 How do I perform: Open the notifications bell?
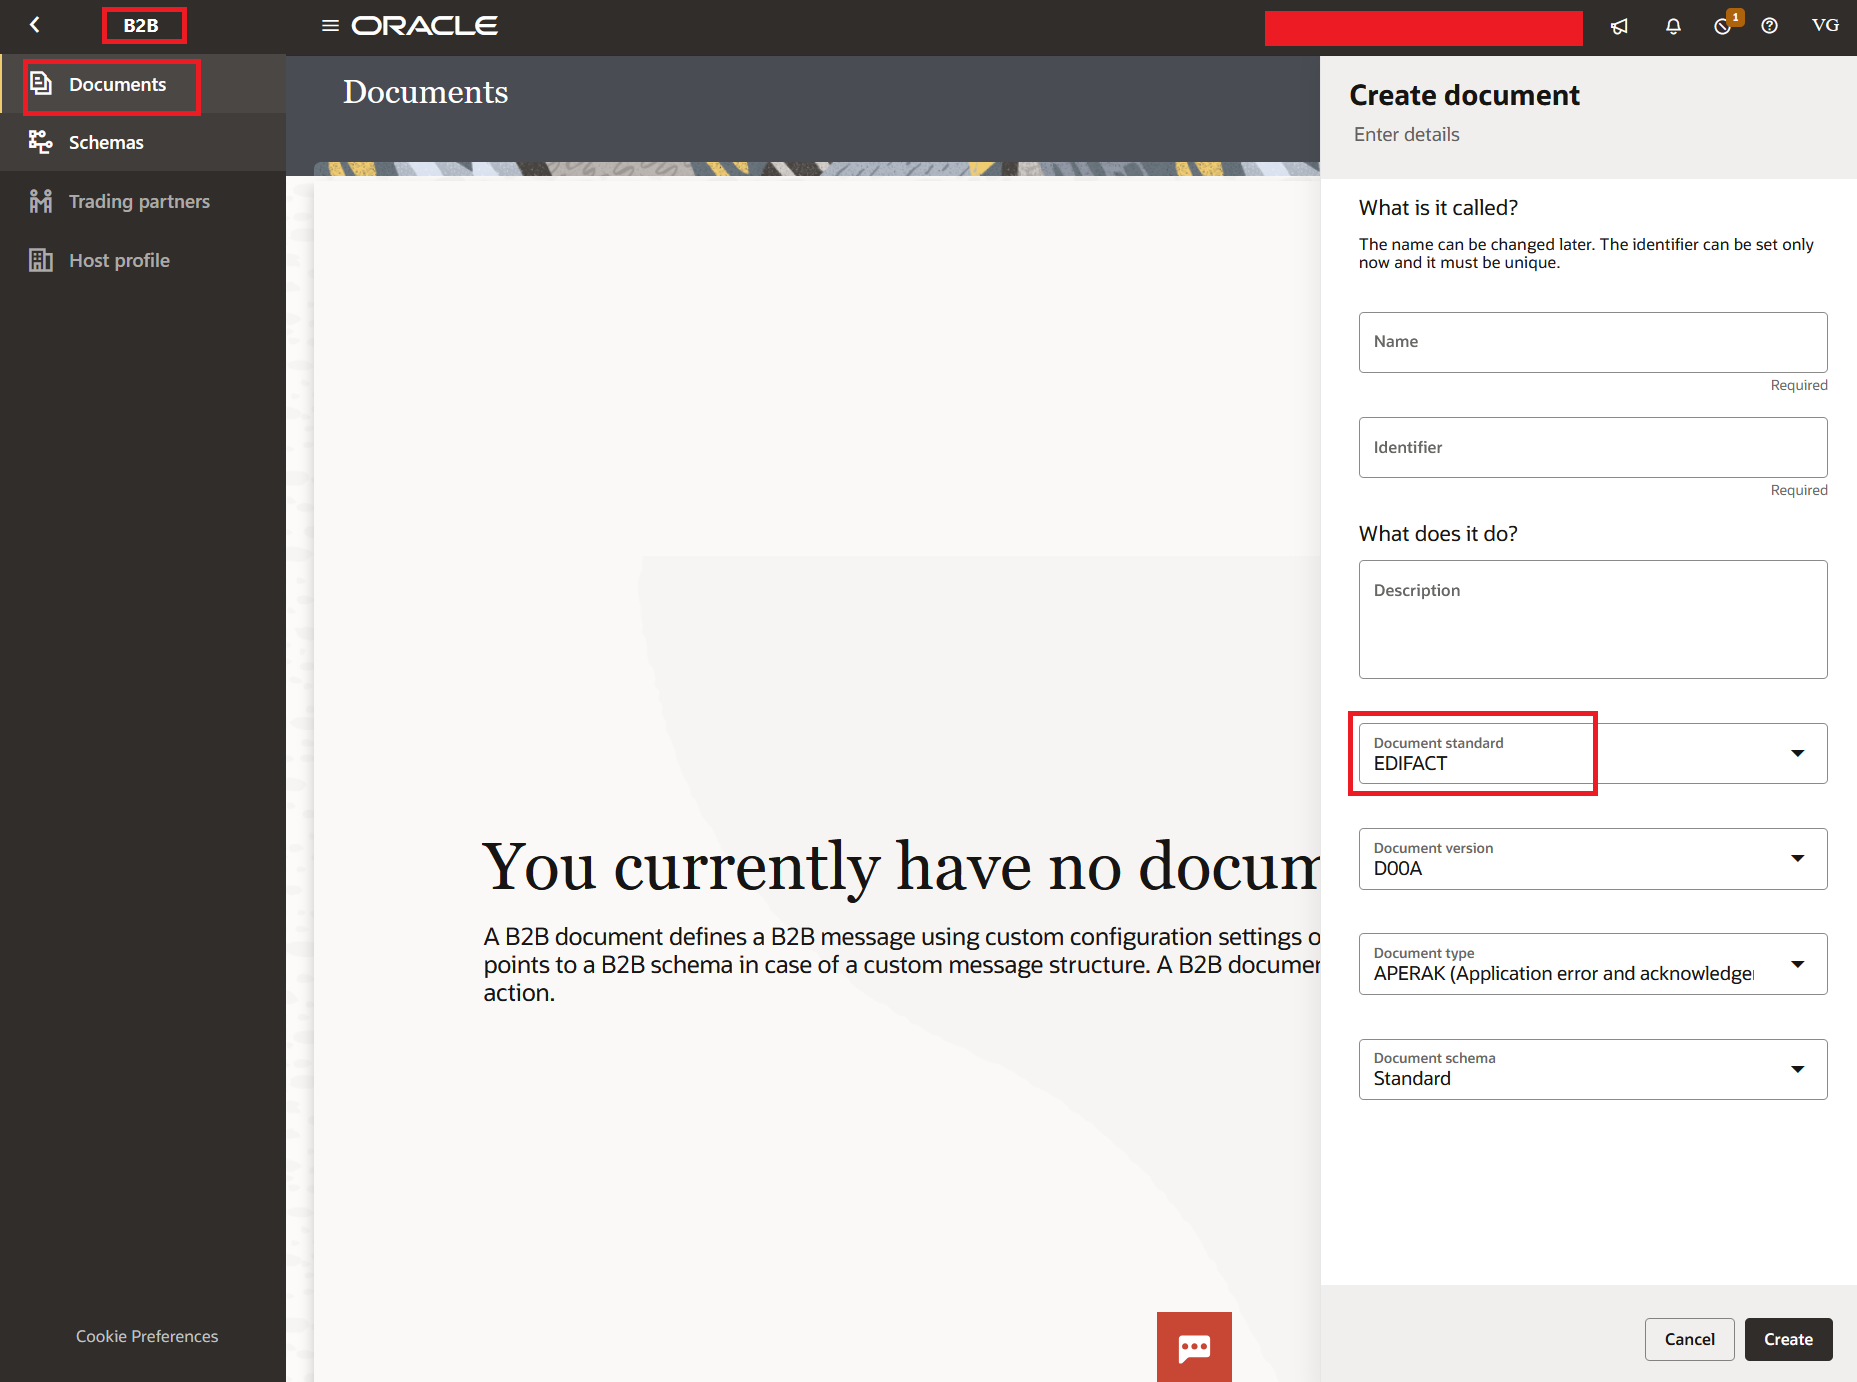tap(1673, 26)
